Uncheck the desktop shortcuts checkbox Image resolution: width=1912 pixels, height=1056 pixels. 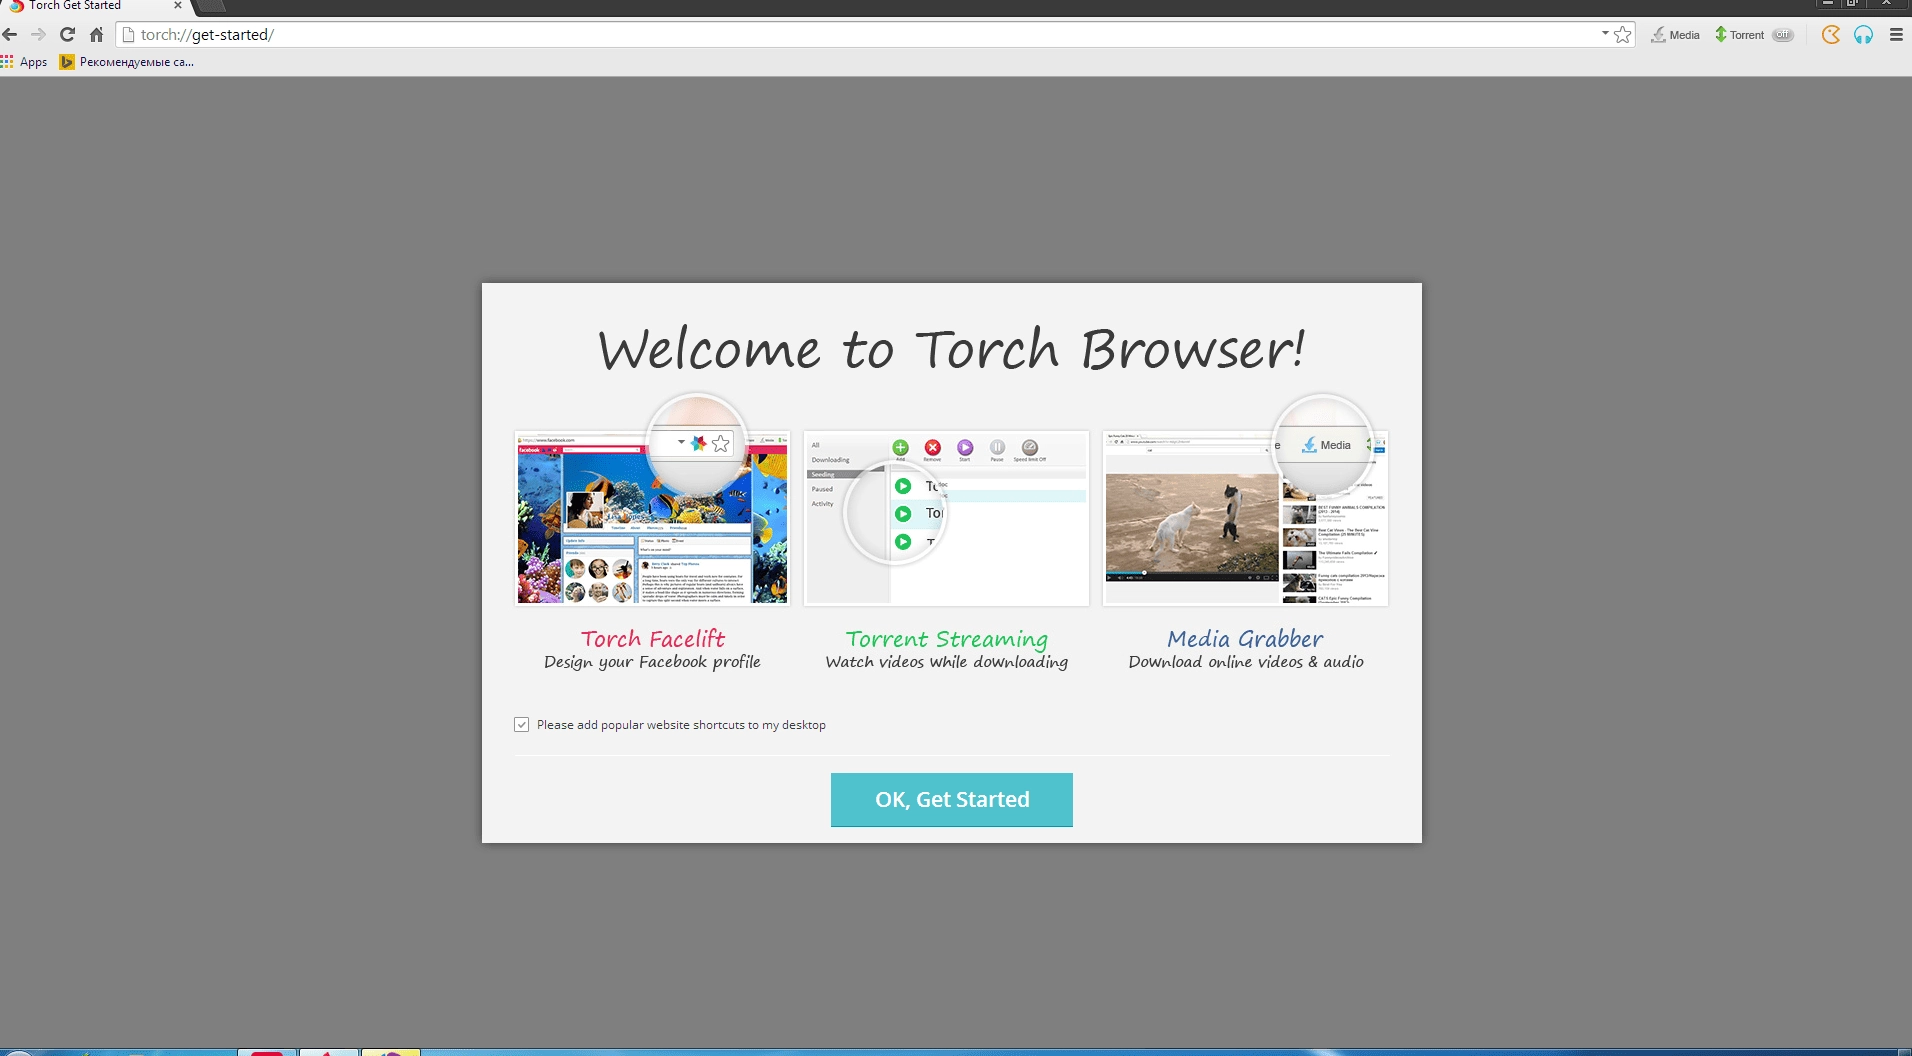521,724
